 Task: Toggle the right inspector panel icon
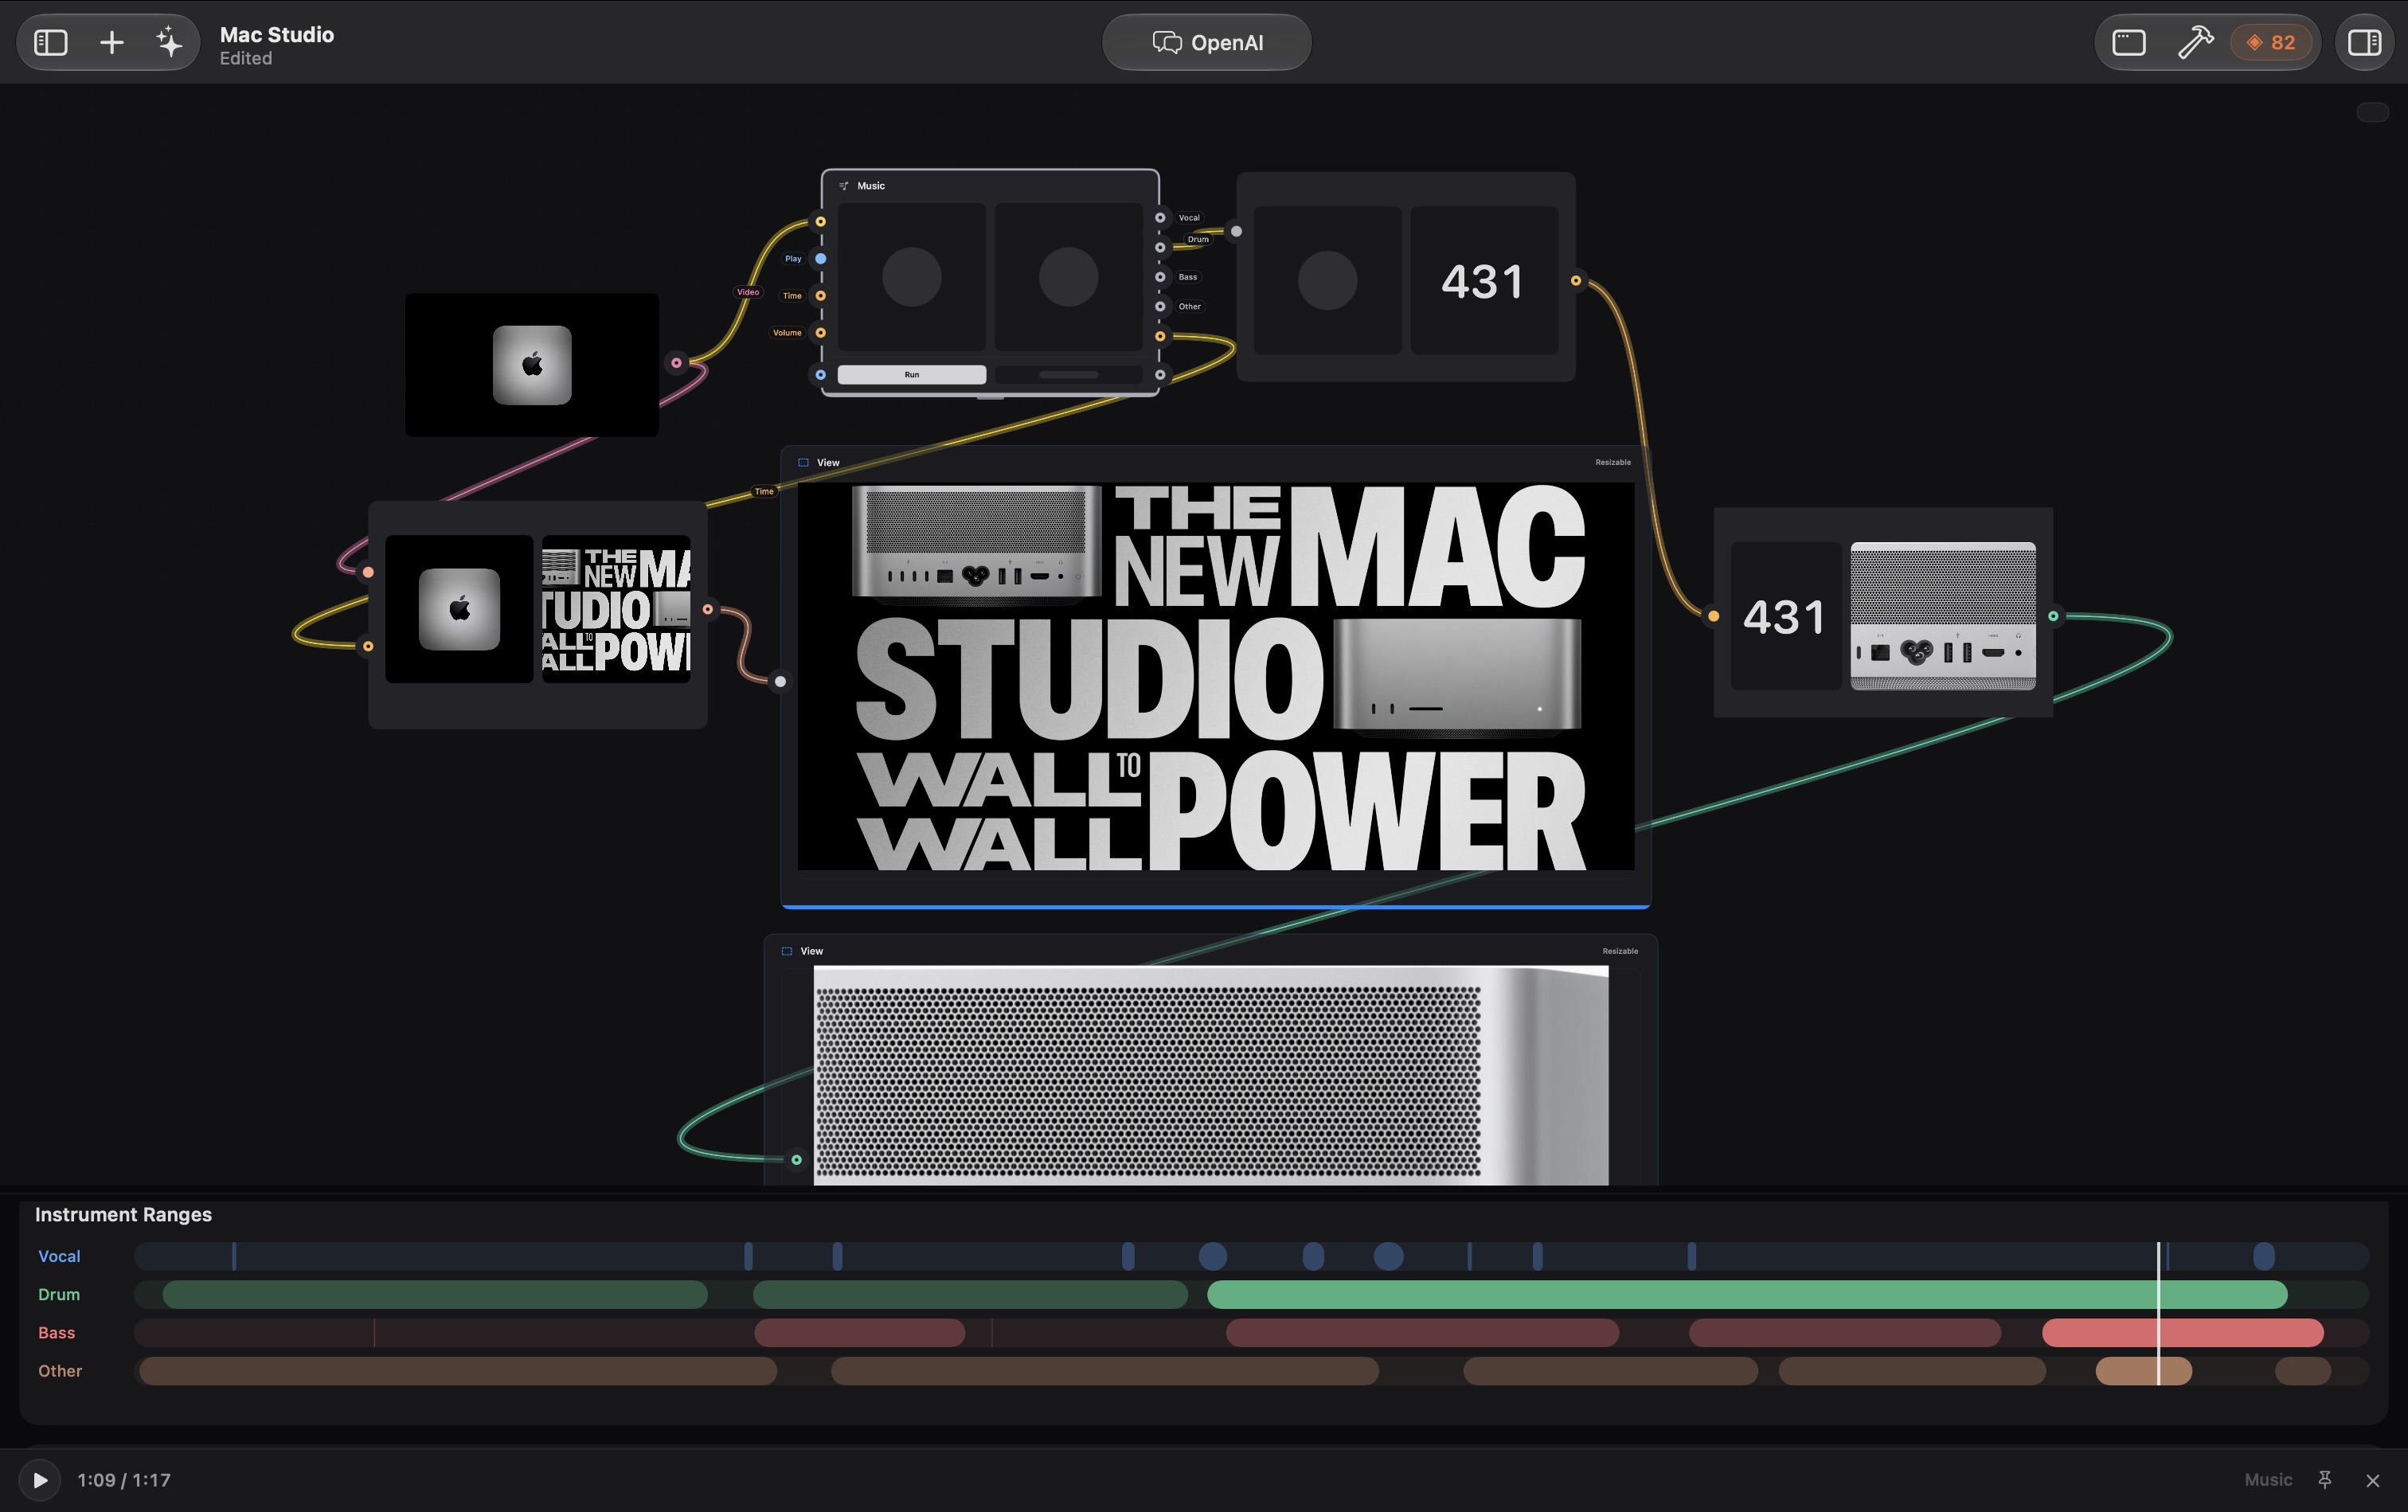pyautogui.click(x=2364, y=42)
